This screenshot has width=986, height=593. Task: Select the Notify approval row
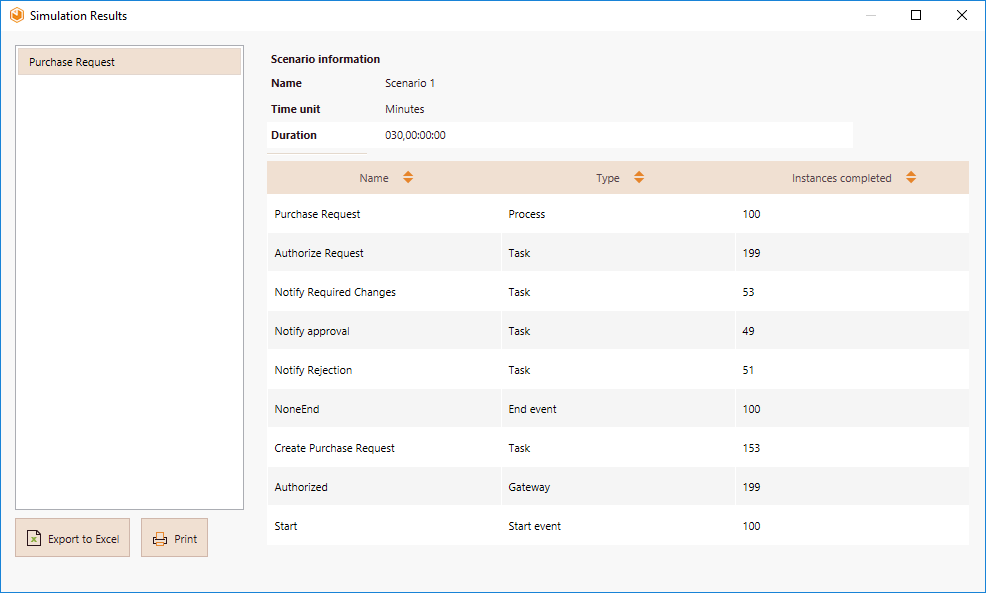tap(618, 331)
